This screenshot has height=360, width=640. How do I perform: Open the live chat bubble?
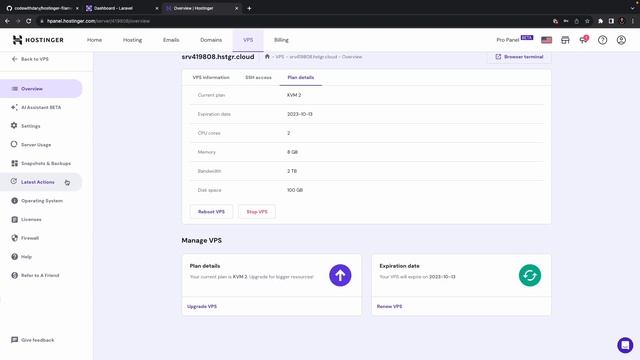pyautogui.click(x=625, y=345)
